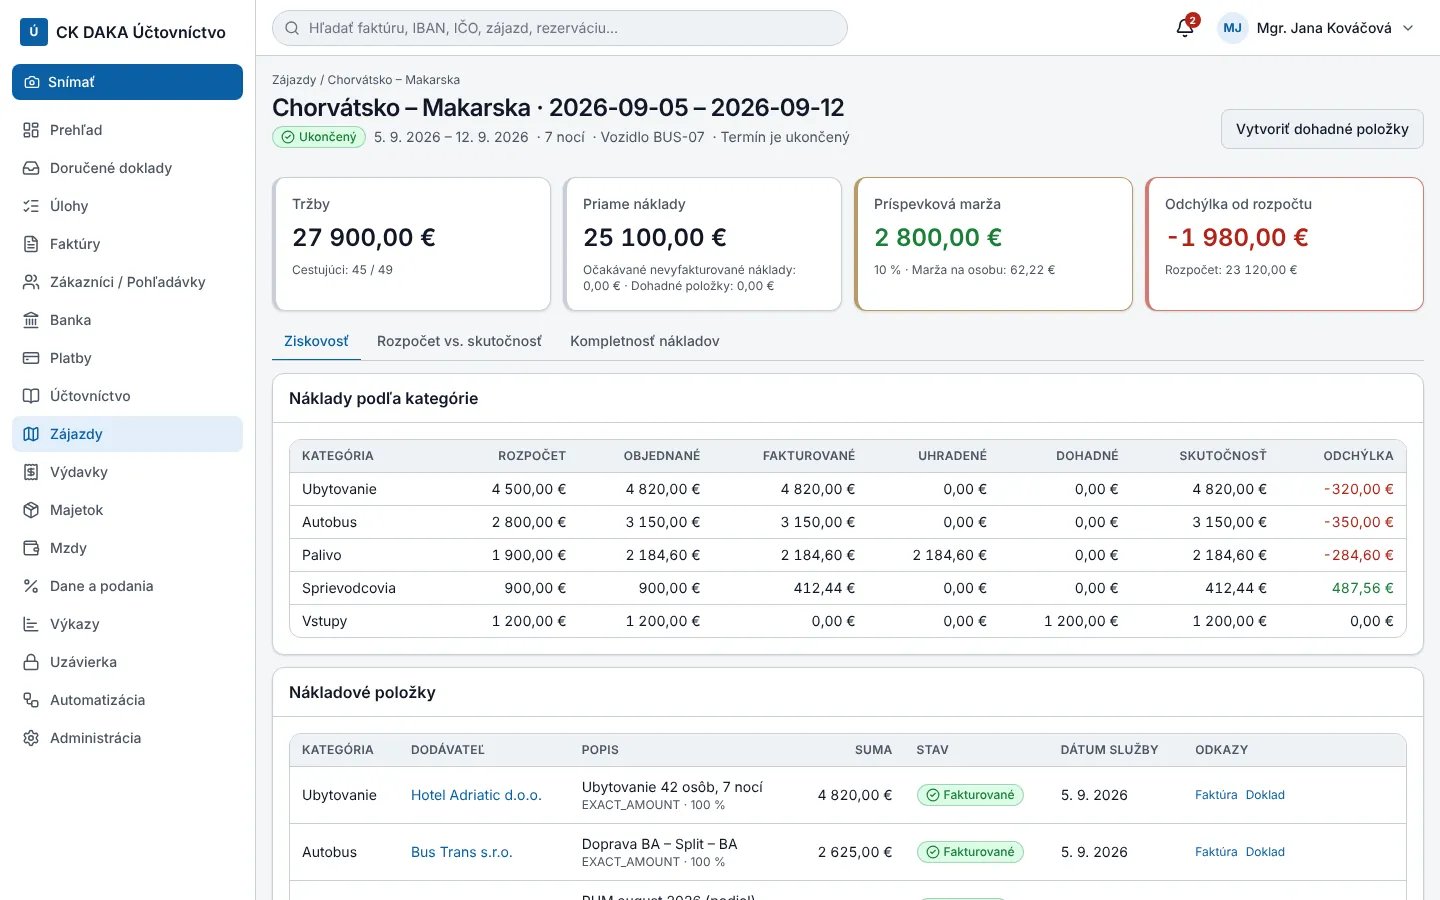Viewport: 1440px width, 900px height.
Task: Click the Mzdy wallet icon
Action: click(x=31, y=548)
